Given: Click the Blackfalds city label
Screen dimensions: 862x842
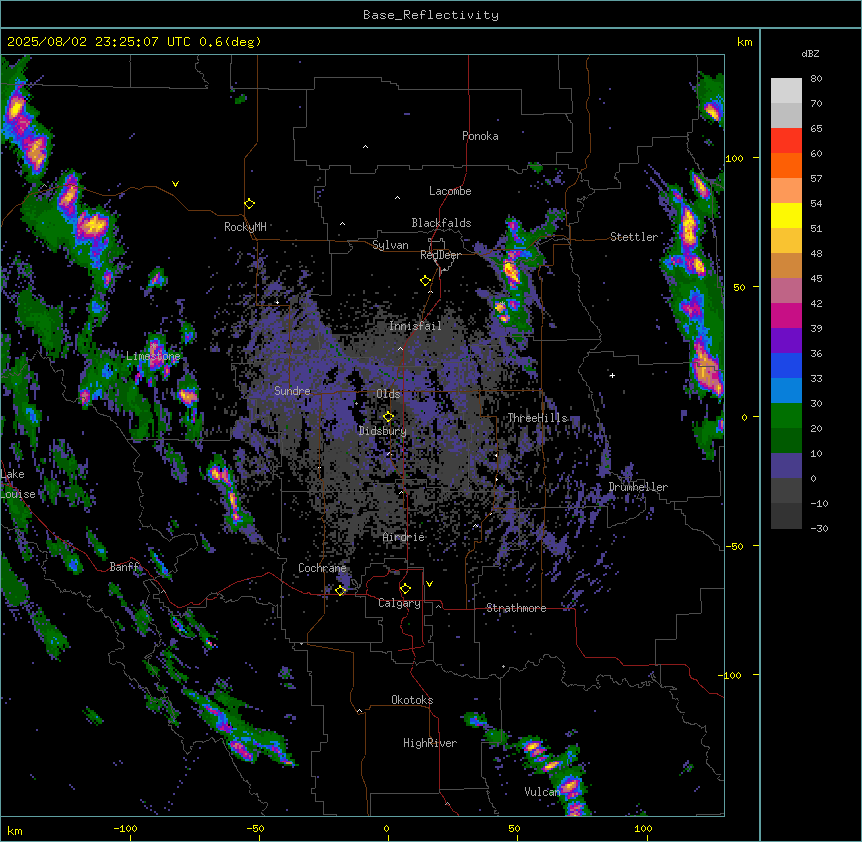Looking at the screenshot, I should point(441,223).
